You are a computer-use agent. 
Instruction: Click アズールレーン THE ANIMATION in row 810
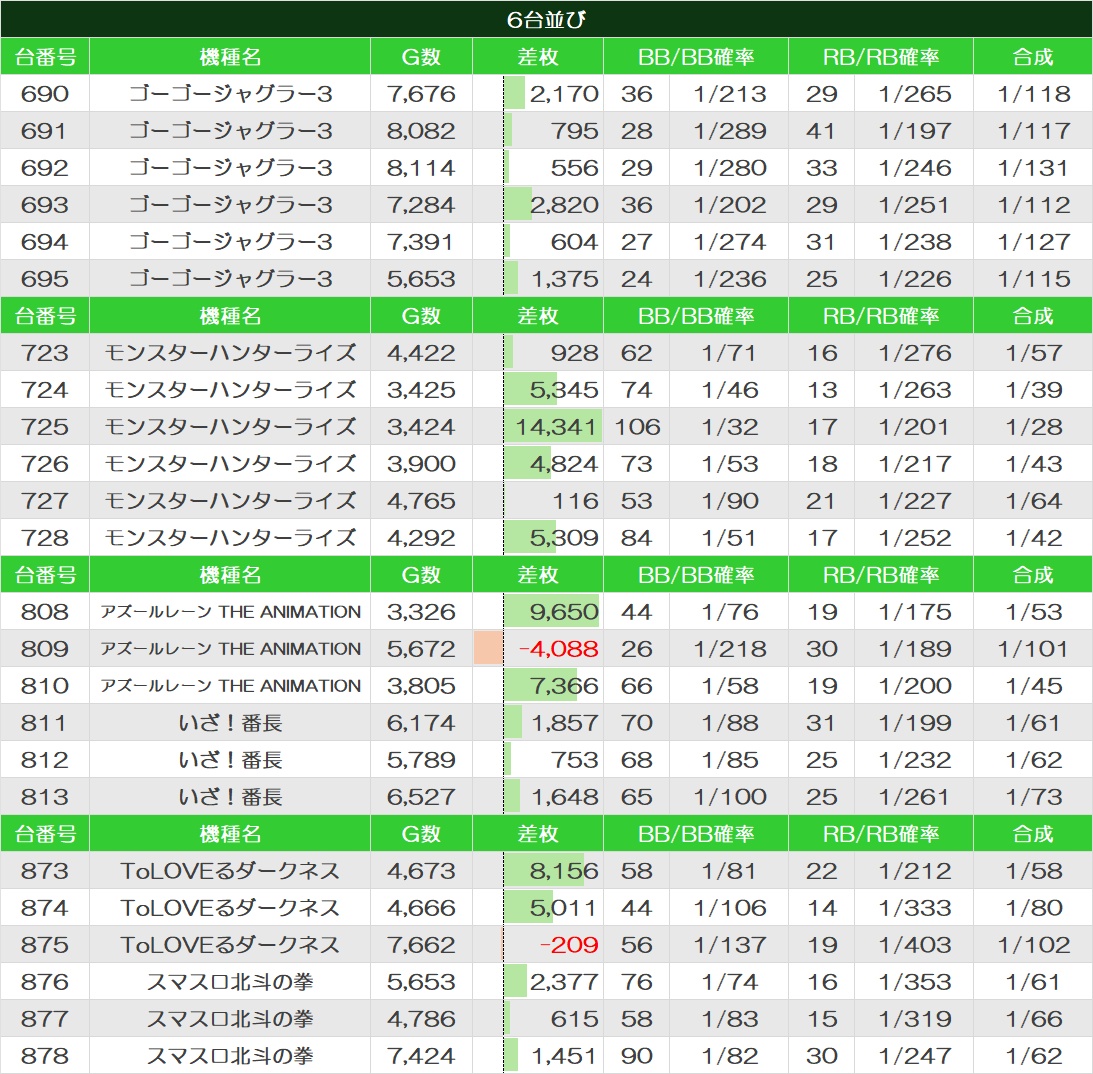pos(230,685)
